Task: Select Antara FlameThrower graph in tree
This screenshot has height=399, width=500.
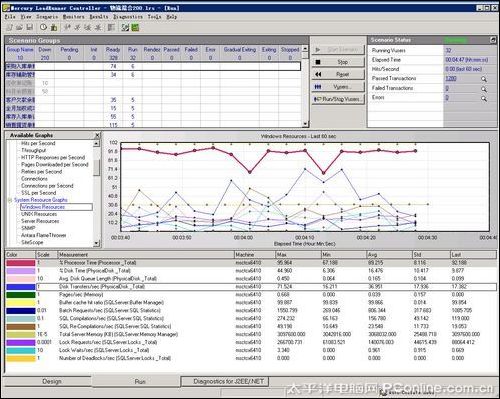Action: (44, 235)
